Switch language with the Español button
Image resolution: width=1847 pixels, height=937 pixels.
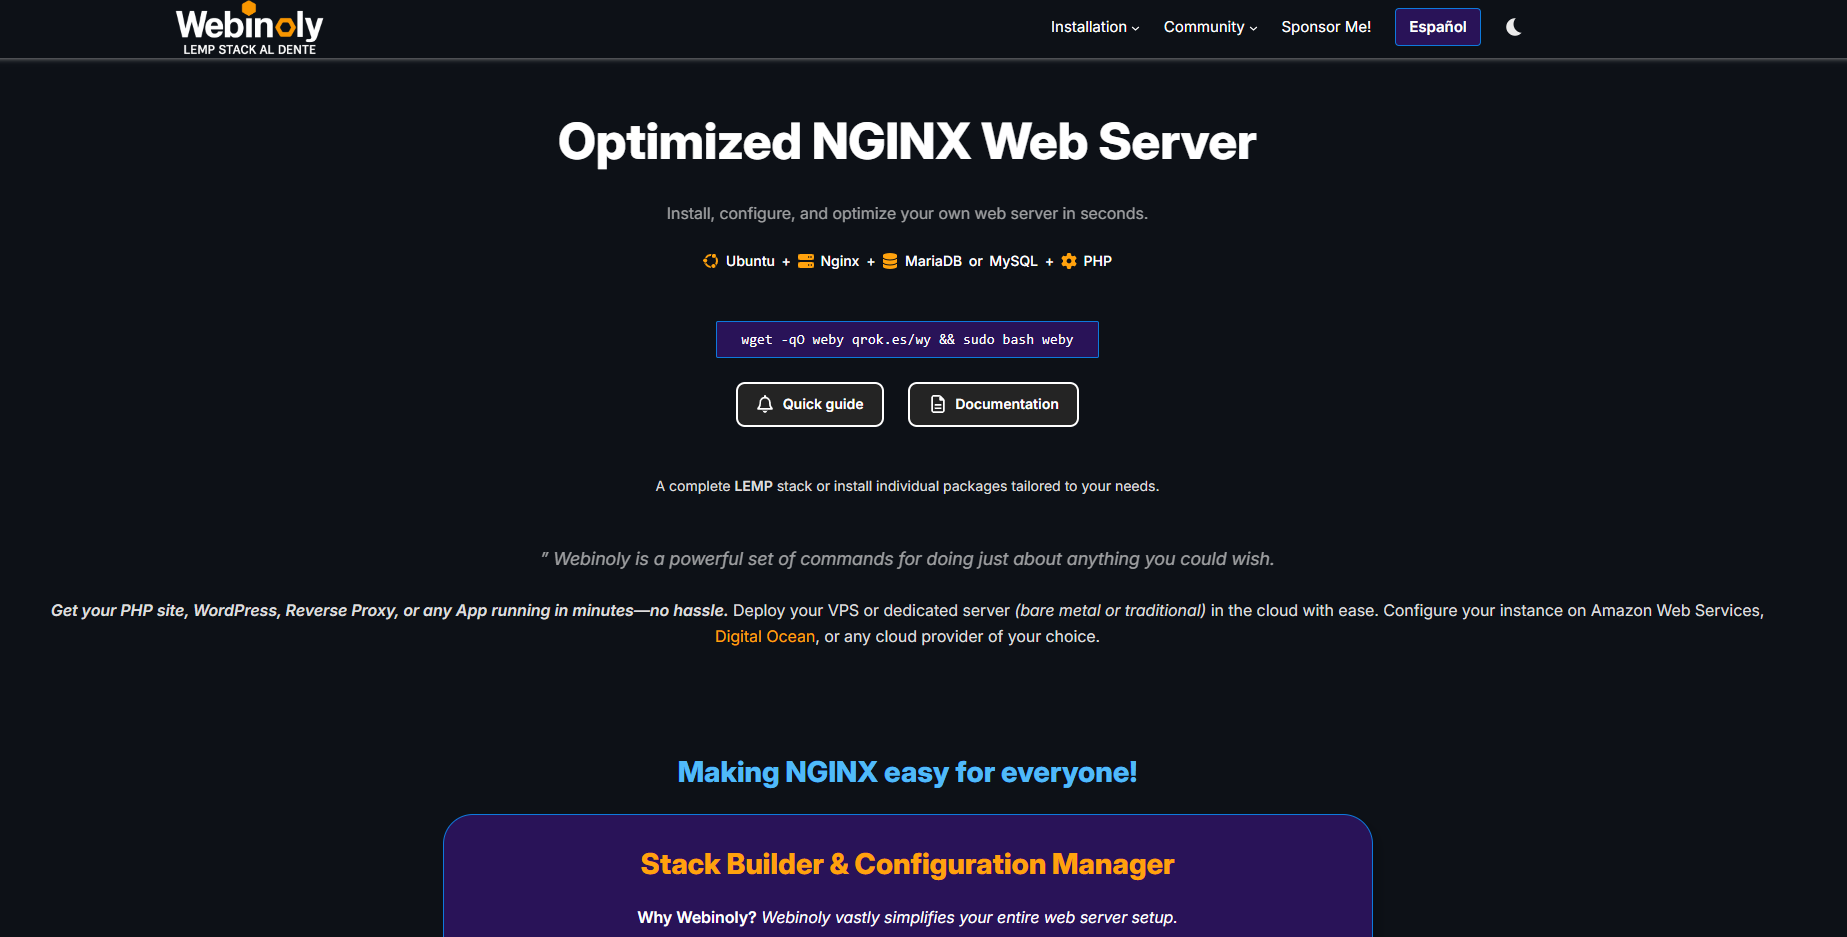pyautogui.click(x=1437, y=27)
